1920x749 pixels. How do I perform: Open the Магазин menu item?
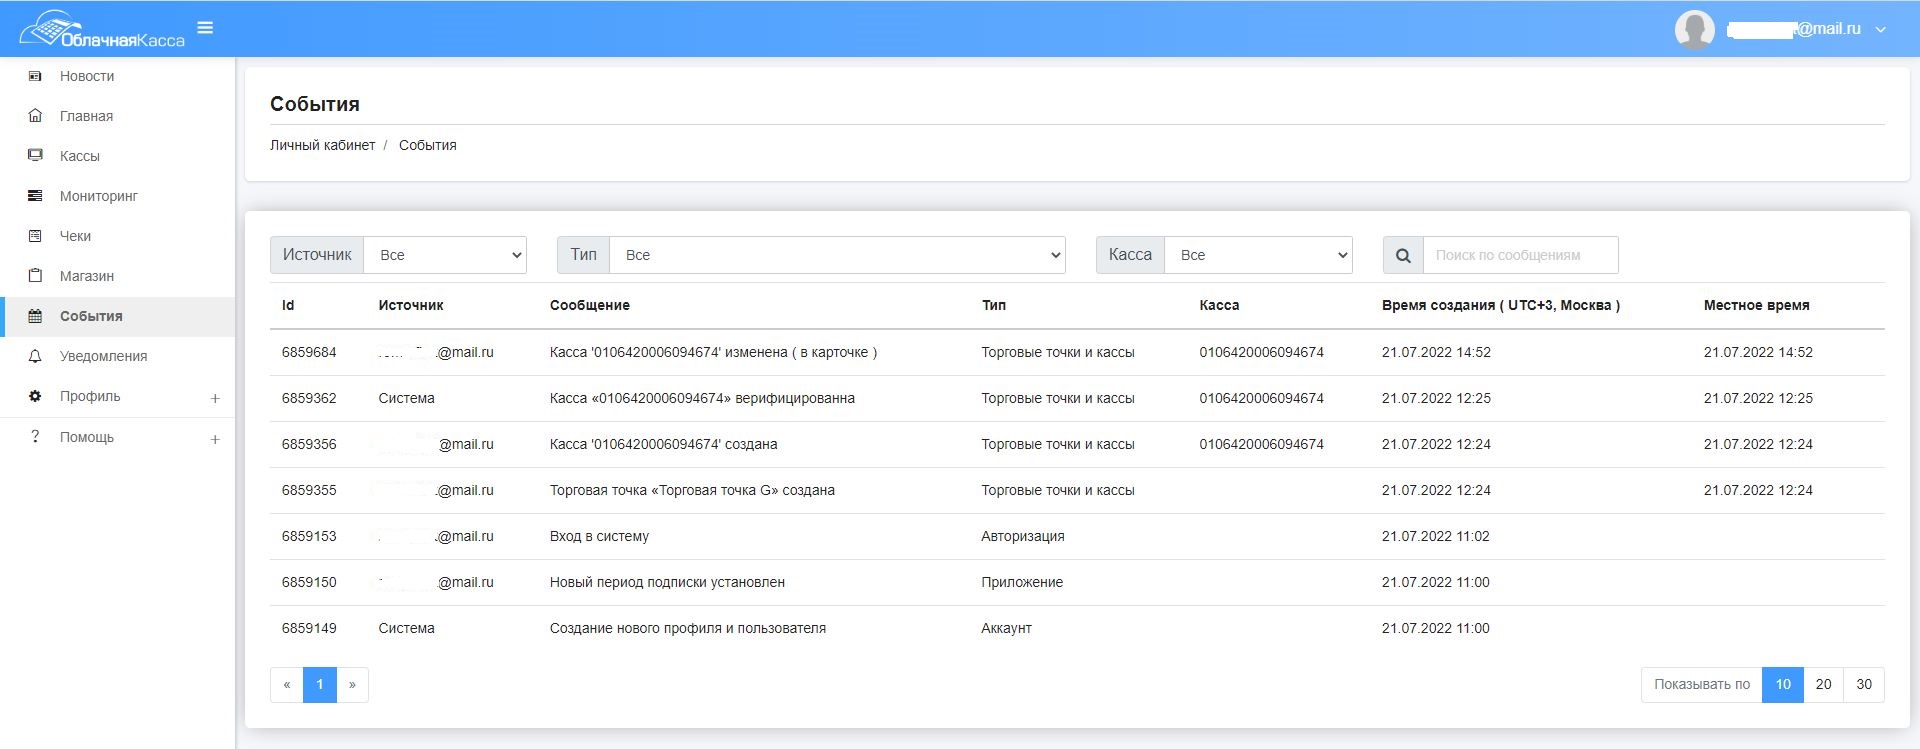87,276
